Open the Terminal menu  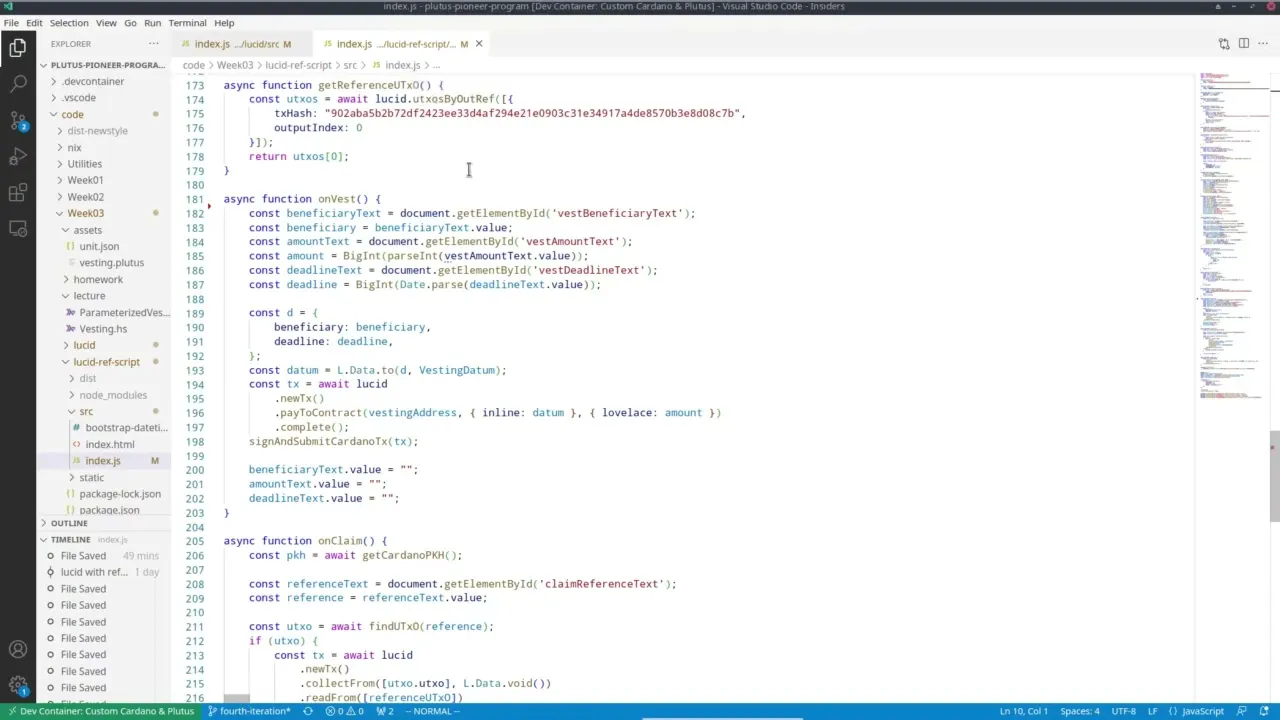pos(187,22)
